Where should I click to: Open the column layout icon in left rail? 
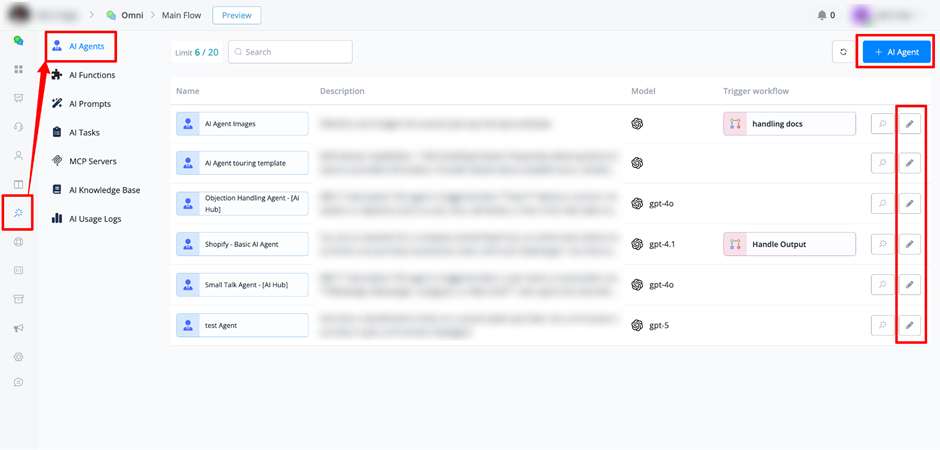click(x=18, y=184)
